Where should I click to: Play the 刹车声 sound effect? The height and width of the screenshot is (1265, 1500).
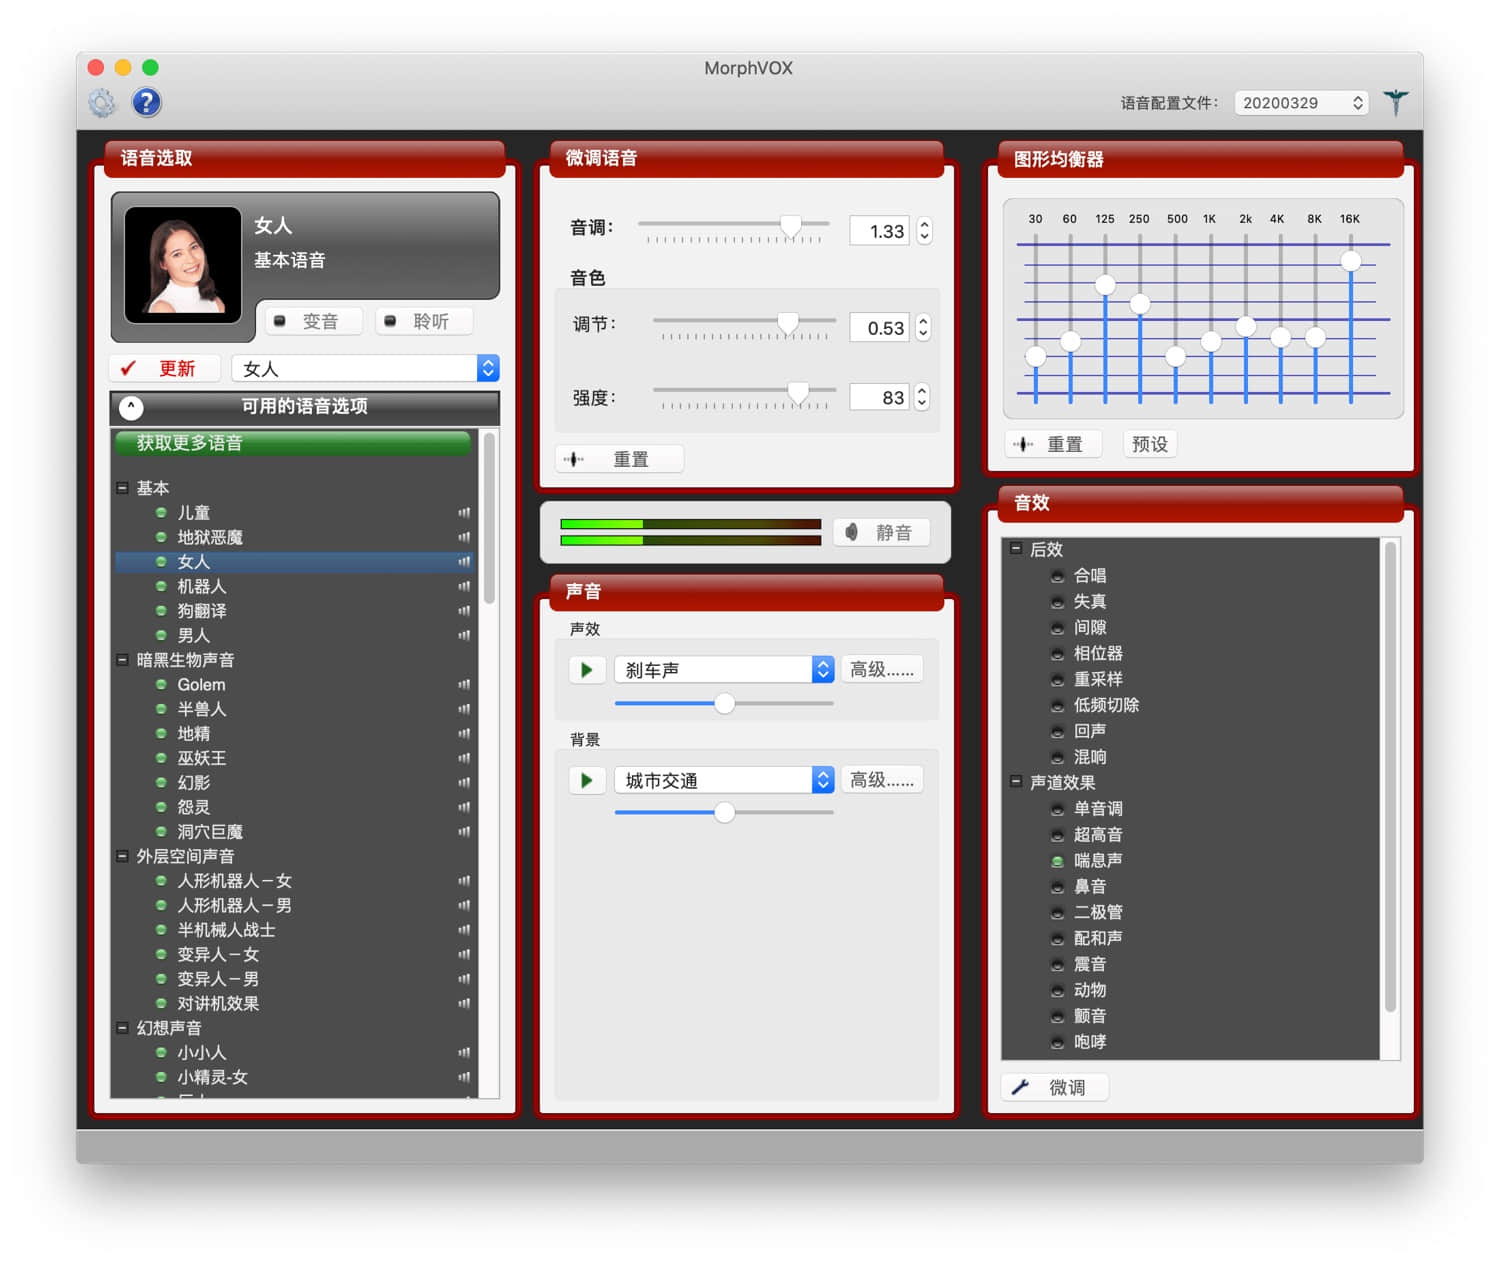(587, 670)
